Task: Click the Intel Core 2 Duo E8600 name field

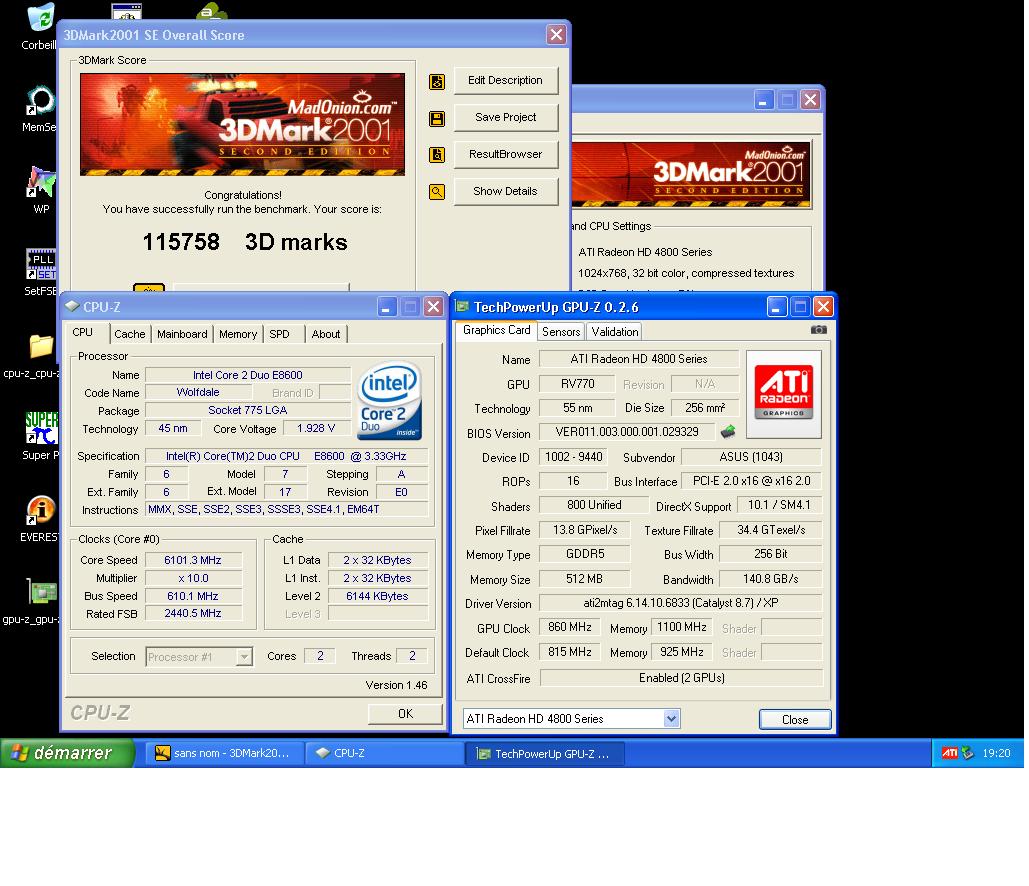Action: (x=248, y=375)
